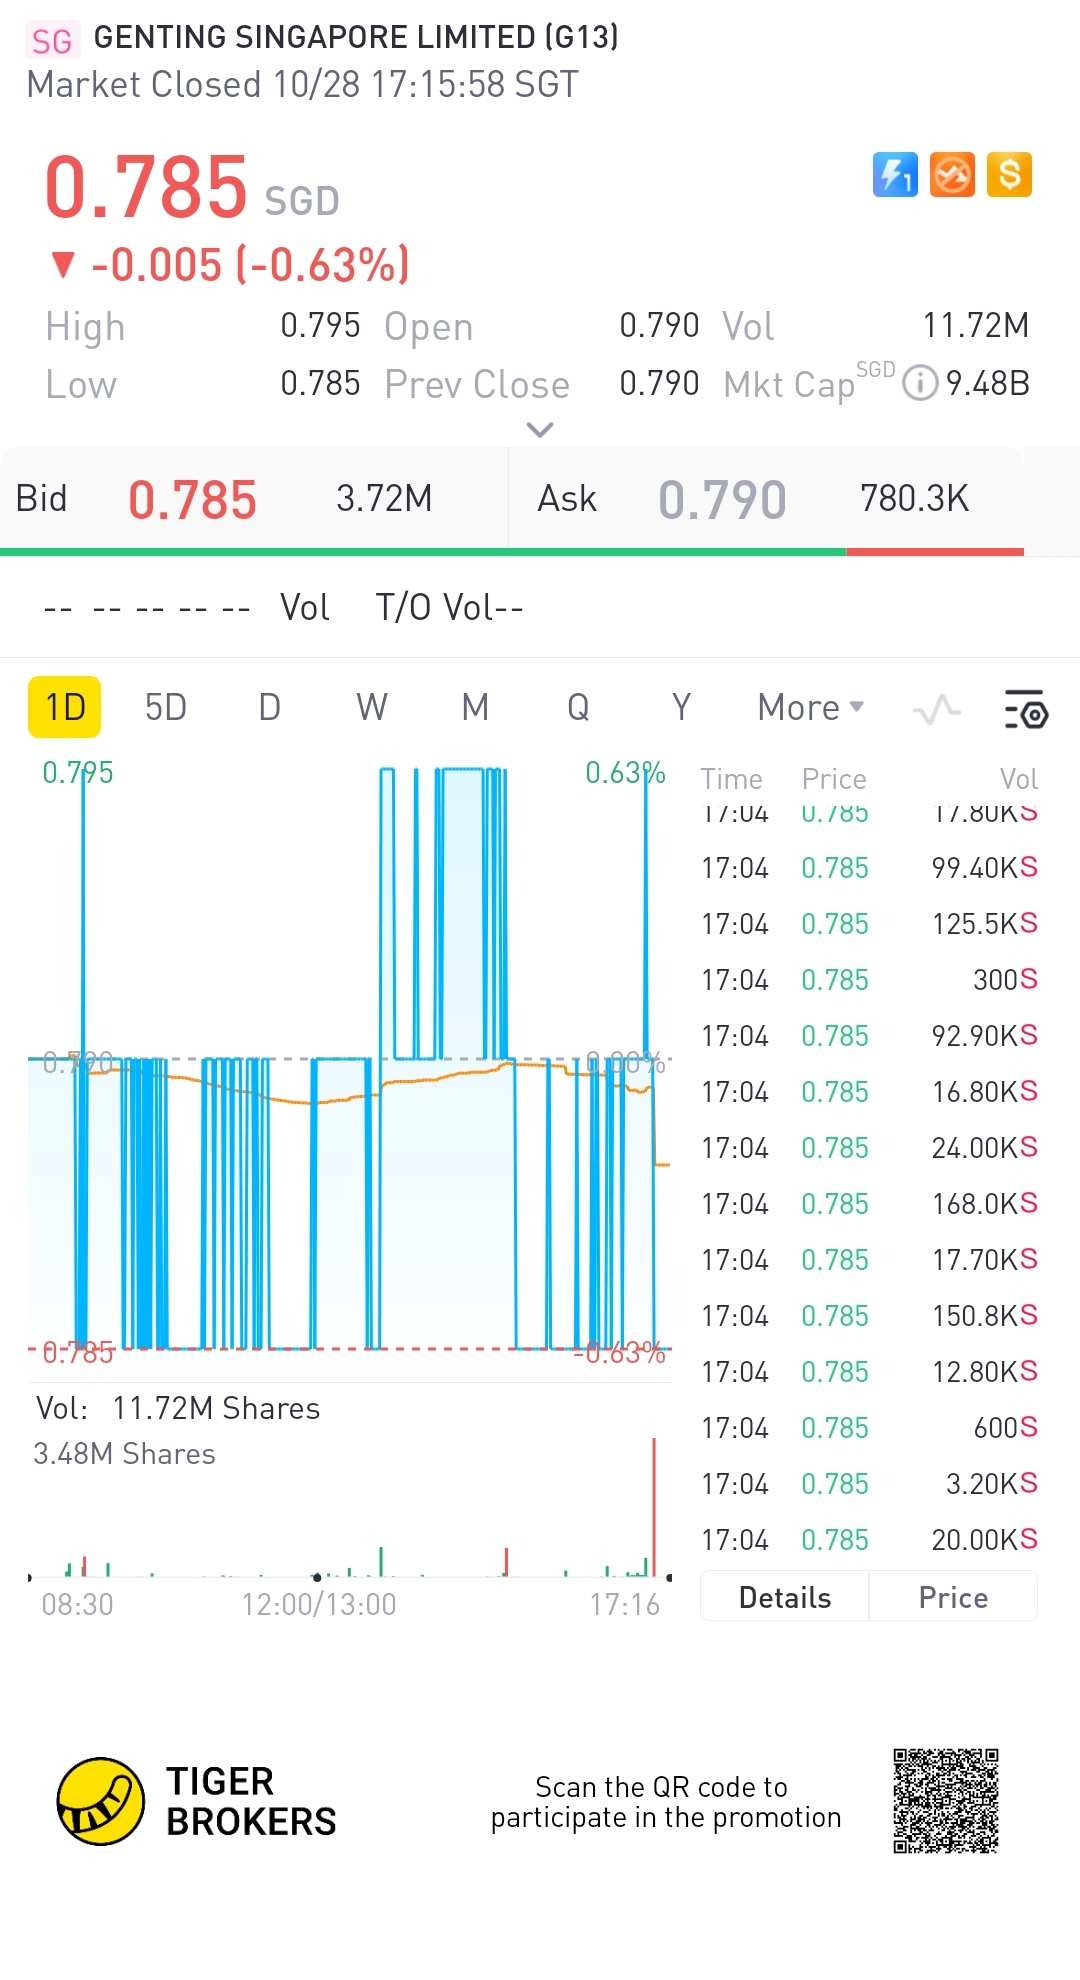
Task: Tap Scan the QR code promotion text
Action: [666, 1802]
